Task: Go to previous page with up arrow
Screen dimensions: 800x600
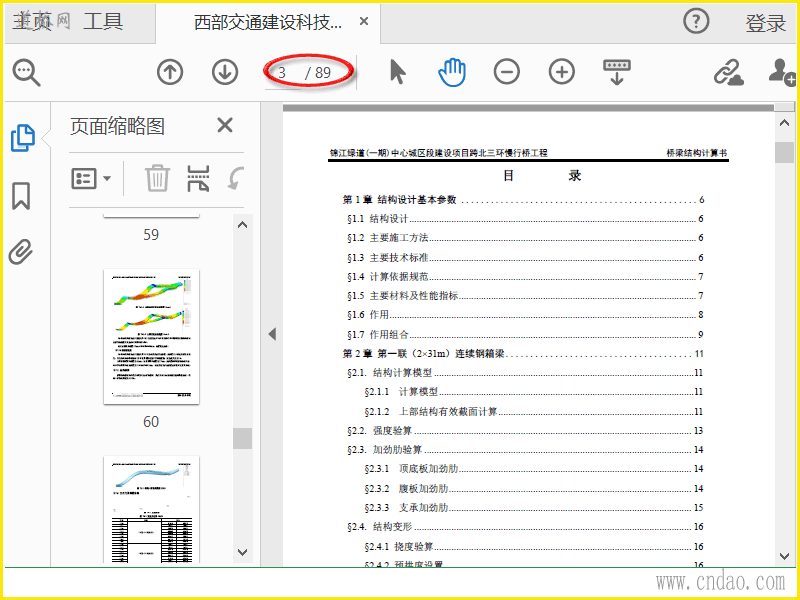Action: 170,72
